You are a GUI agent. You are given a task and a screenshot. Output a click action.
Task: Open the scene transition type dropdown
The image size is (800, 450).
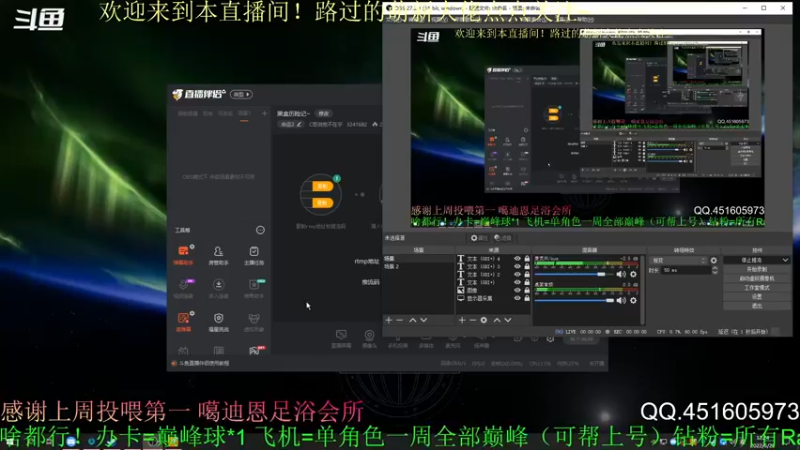click(679, 260)
